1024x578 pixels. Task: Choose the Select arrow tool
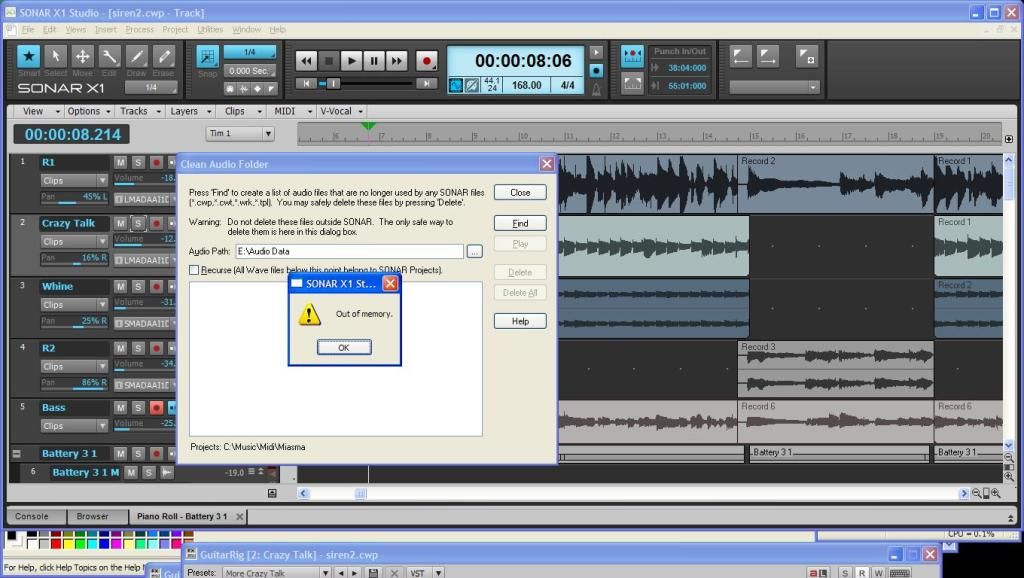[x=56, y=56]
